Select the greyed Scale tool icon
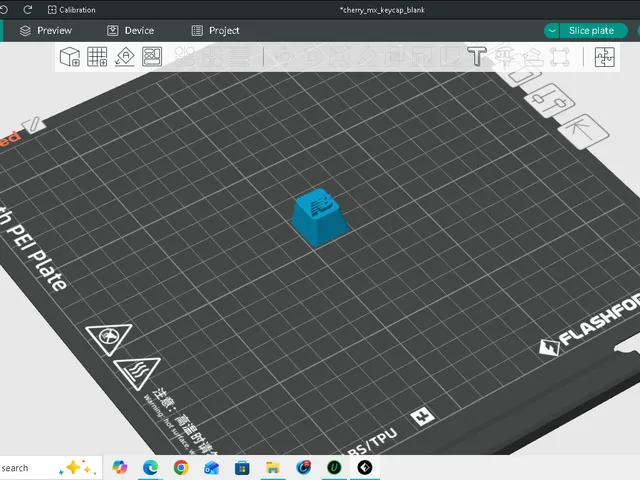This screenshot has width=640, height=480. point(340,56)
